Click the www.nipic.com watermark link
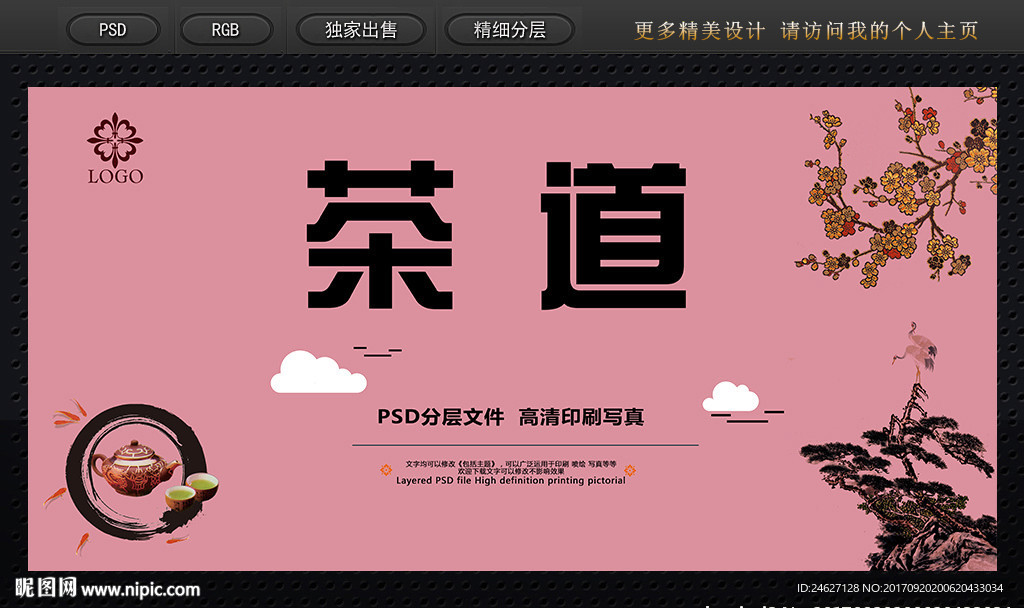The width and height of the screenshot is (1024, 608). (x=140, y=589)
